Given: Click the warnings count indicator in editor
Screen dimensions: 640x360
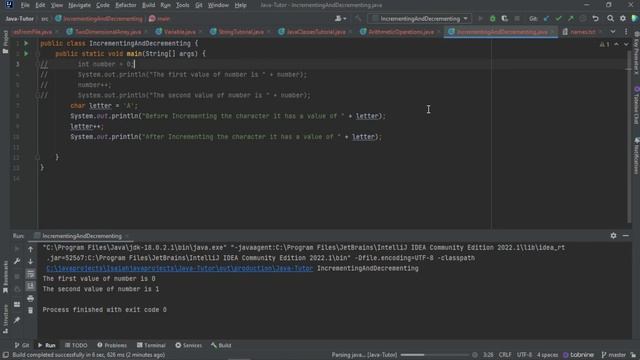Looking at the screenshot, I should coord(604,44).
